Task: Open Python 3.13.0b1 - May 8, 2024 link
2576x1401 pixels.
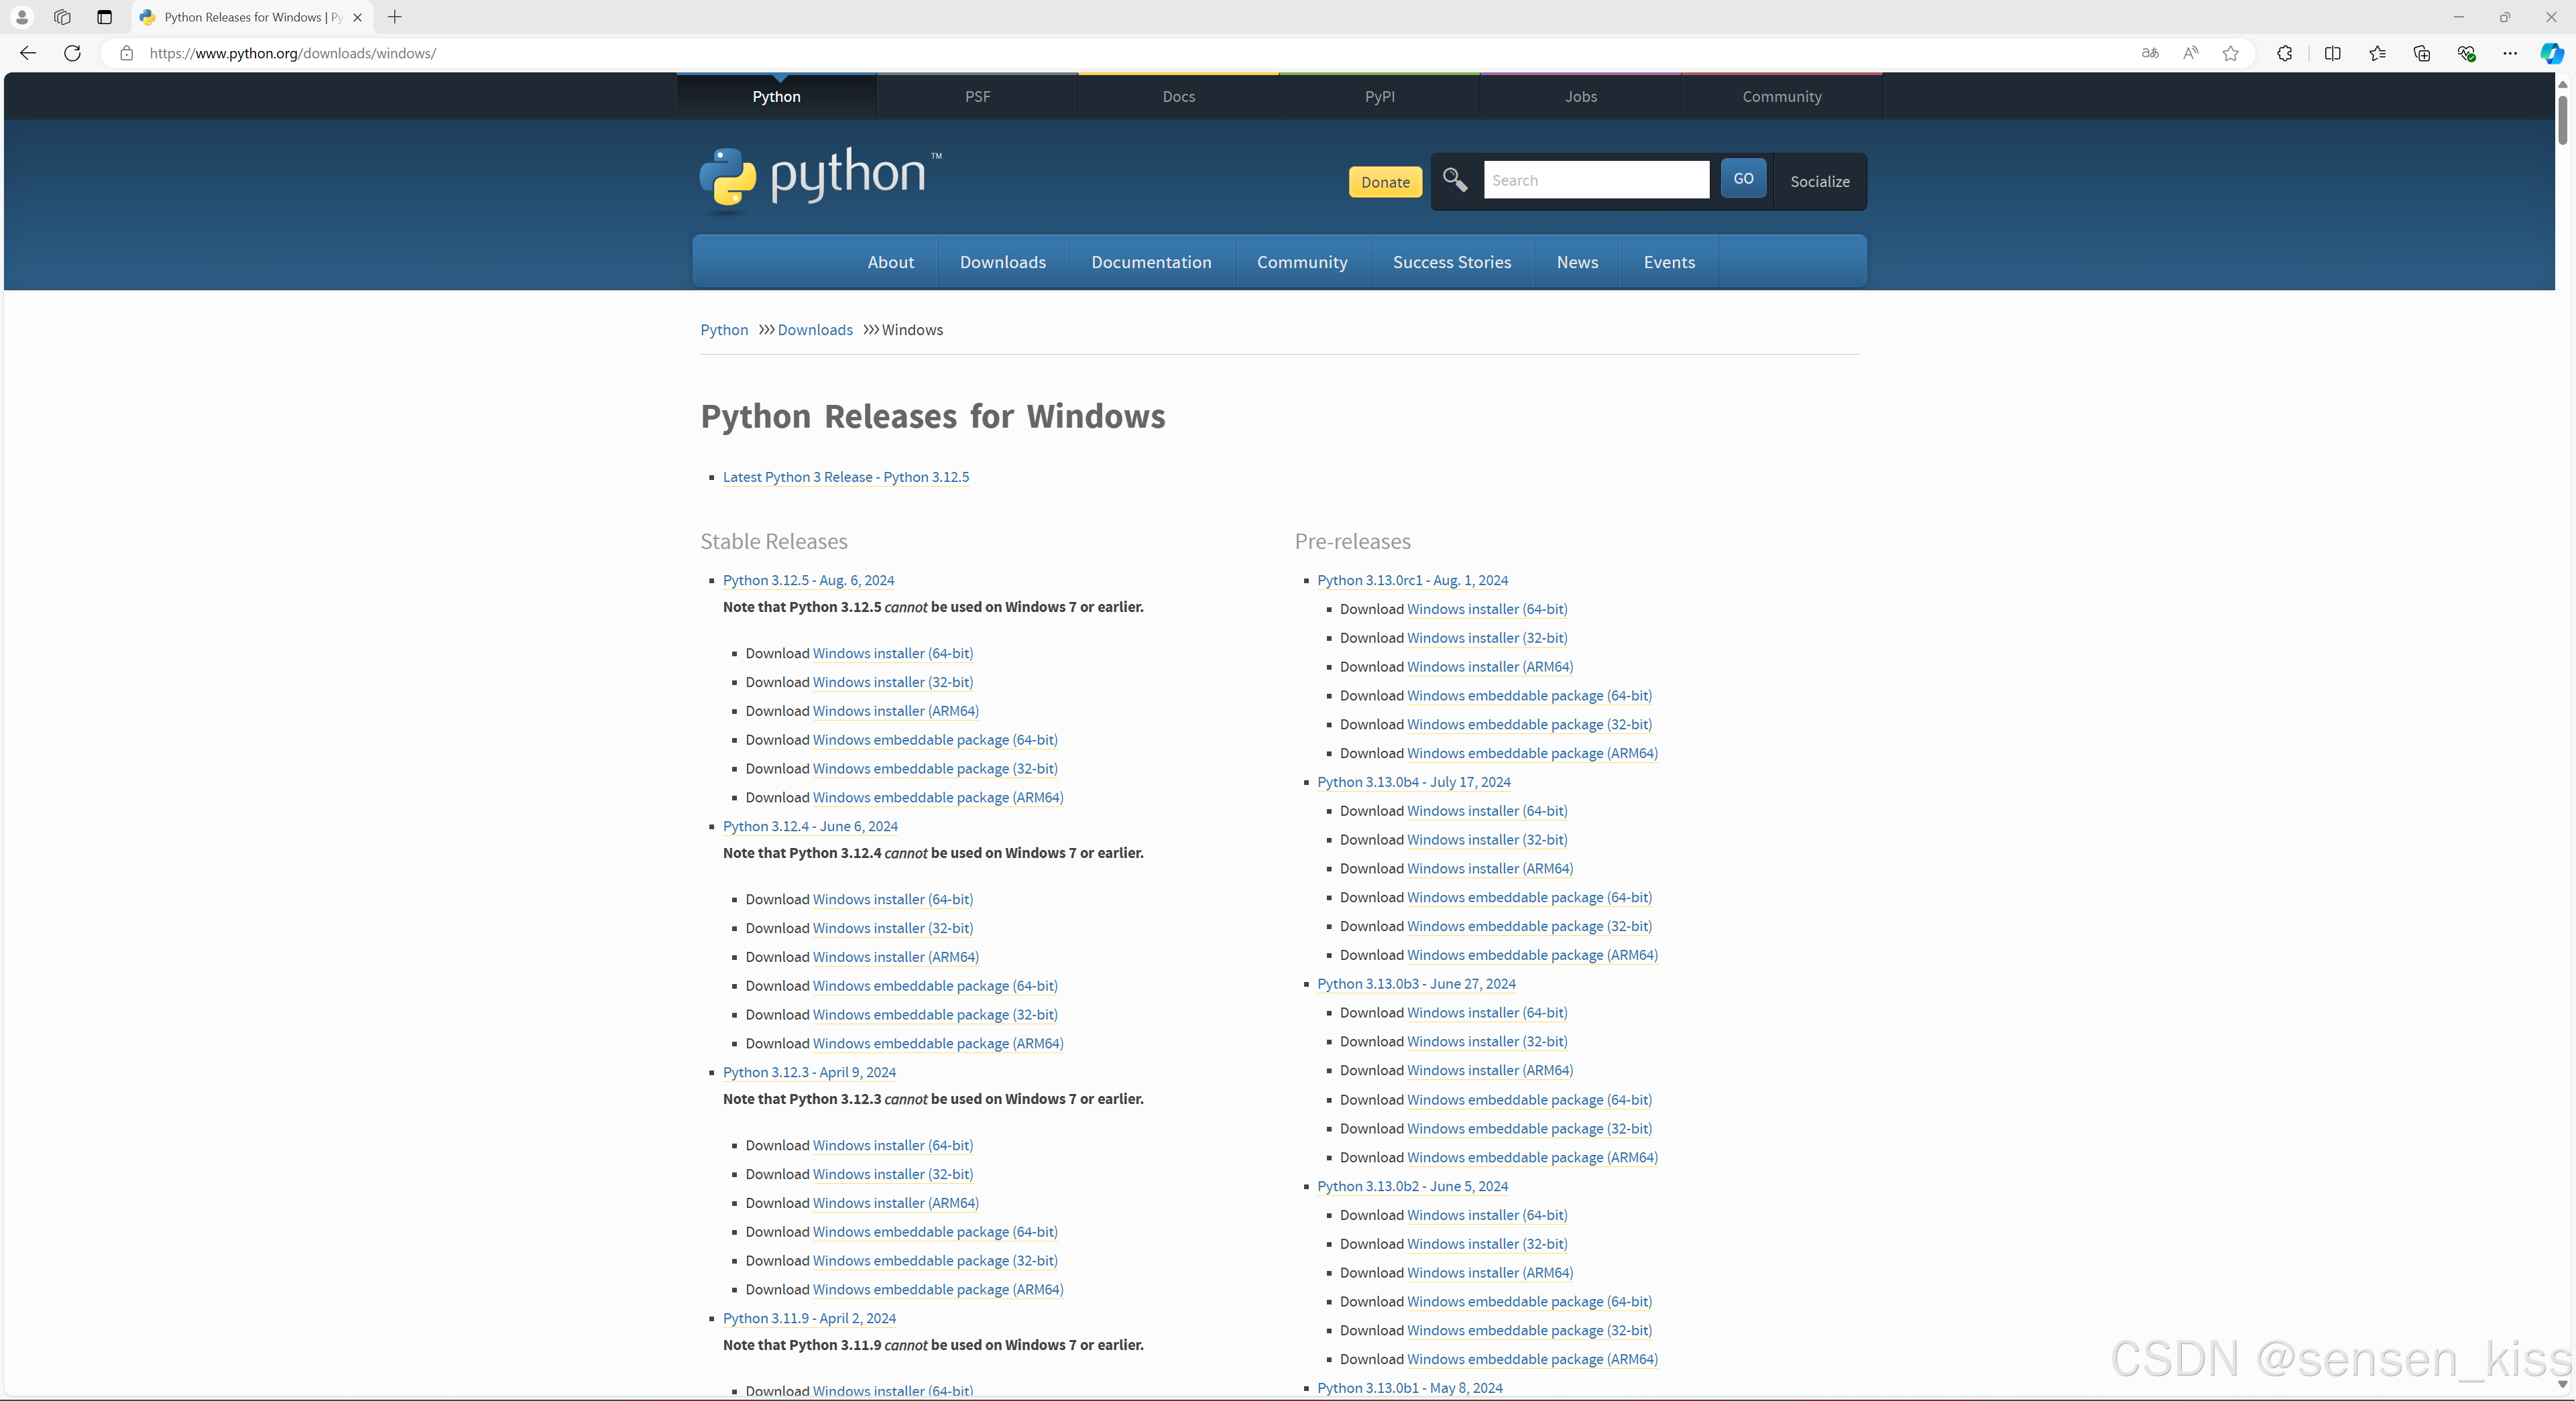Action: click(1409, 1388)
